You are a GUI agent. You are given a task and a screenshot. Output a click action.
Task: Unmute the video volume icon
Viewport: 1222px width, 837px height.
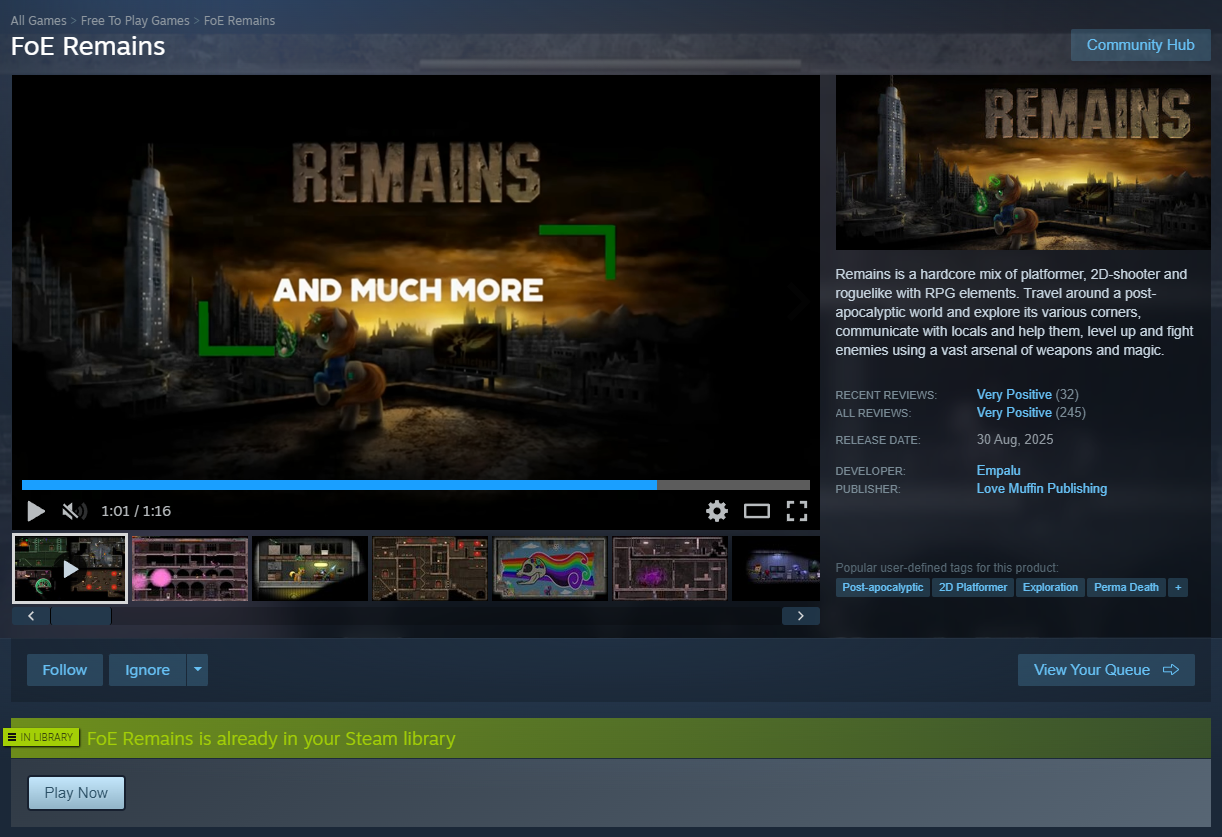(74, 511)
